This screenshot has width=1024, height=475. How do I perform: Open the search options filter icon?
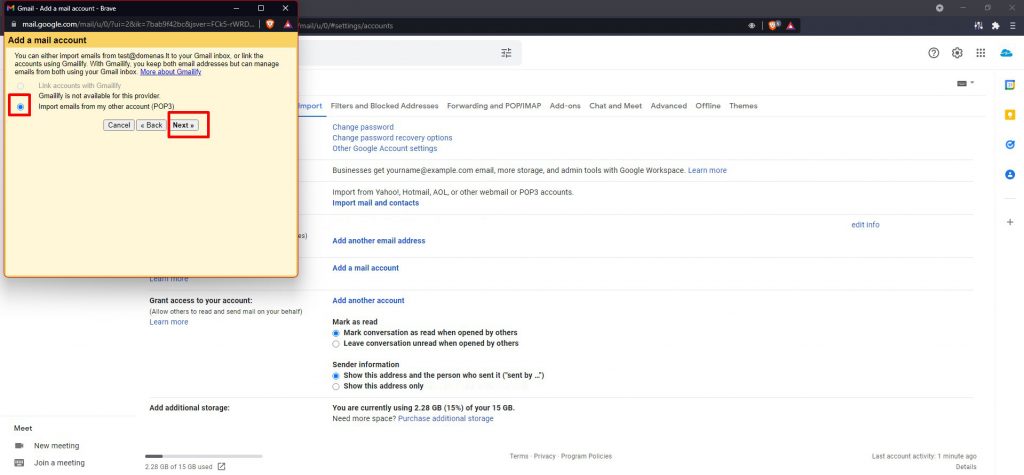tap(506, 53)
